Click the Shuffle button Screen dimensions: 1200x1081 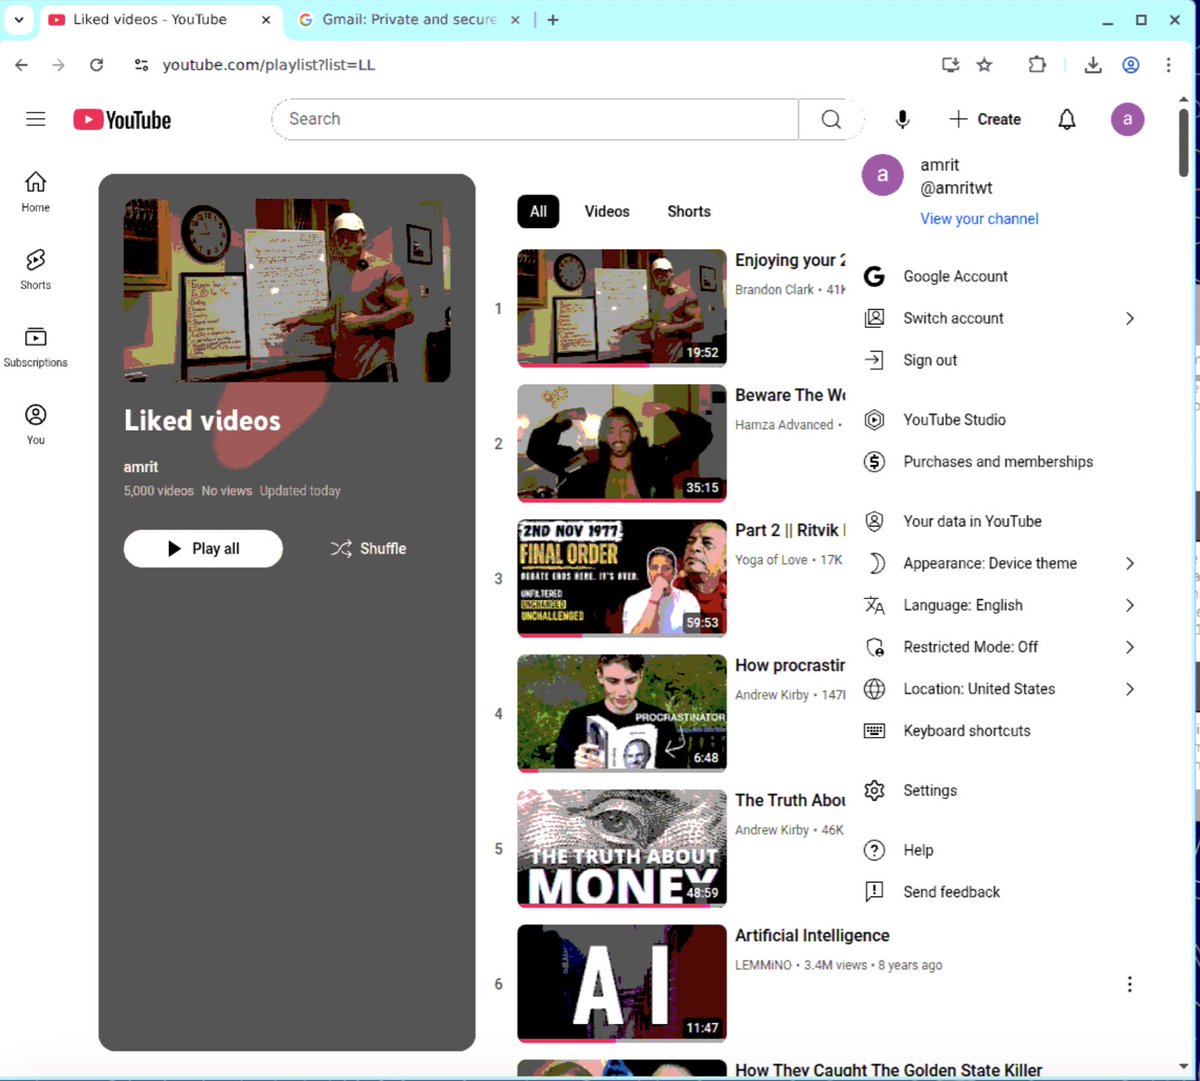(368, 548)
